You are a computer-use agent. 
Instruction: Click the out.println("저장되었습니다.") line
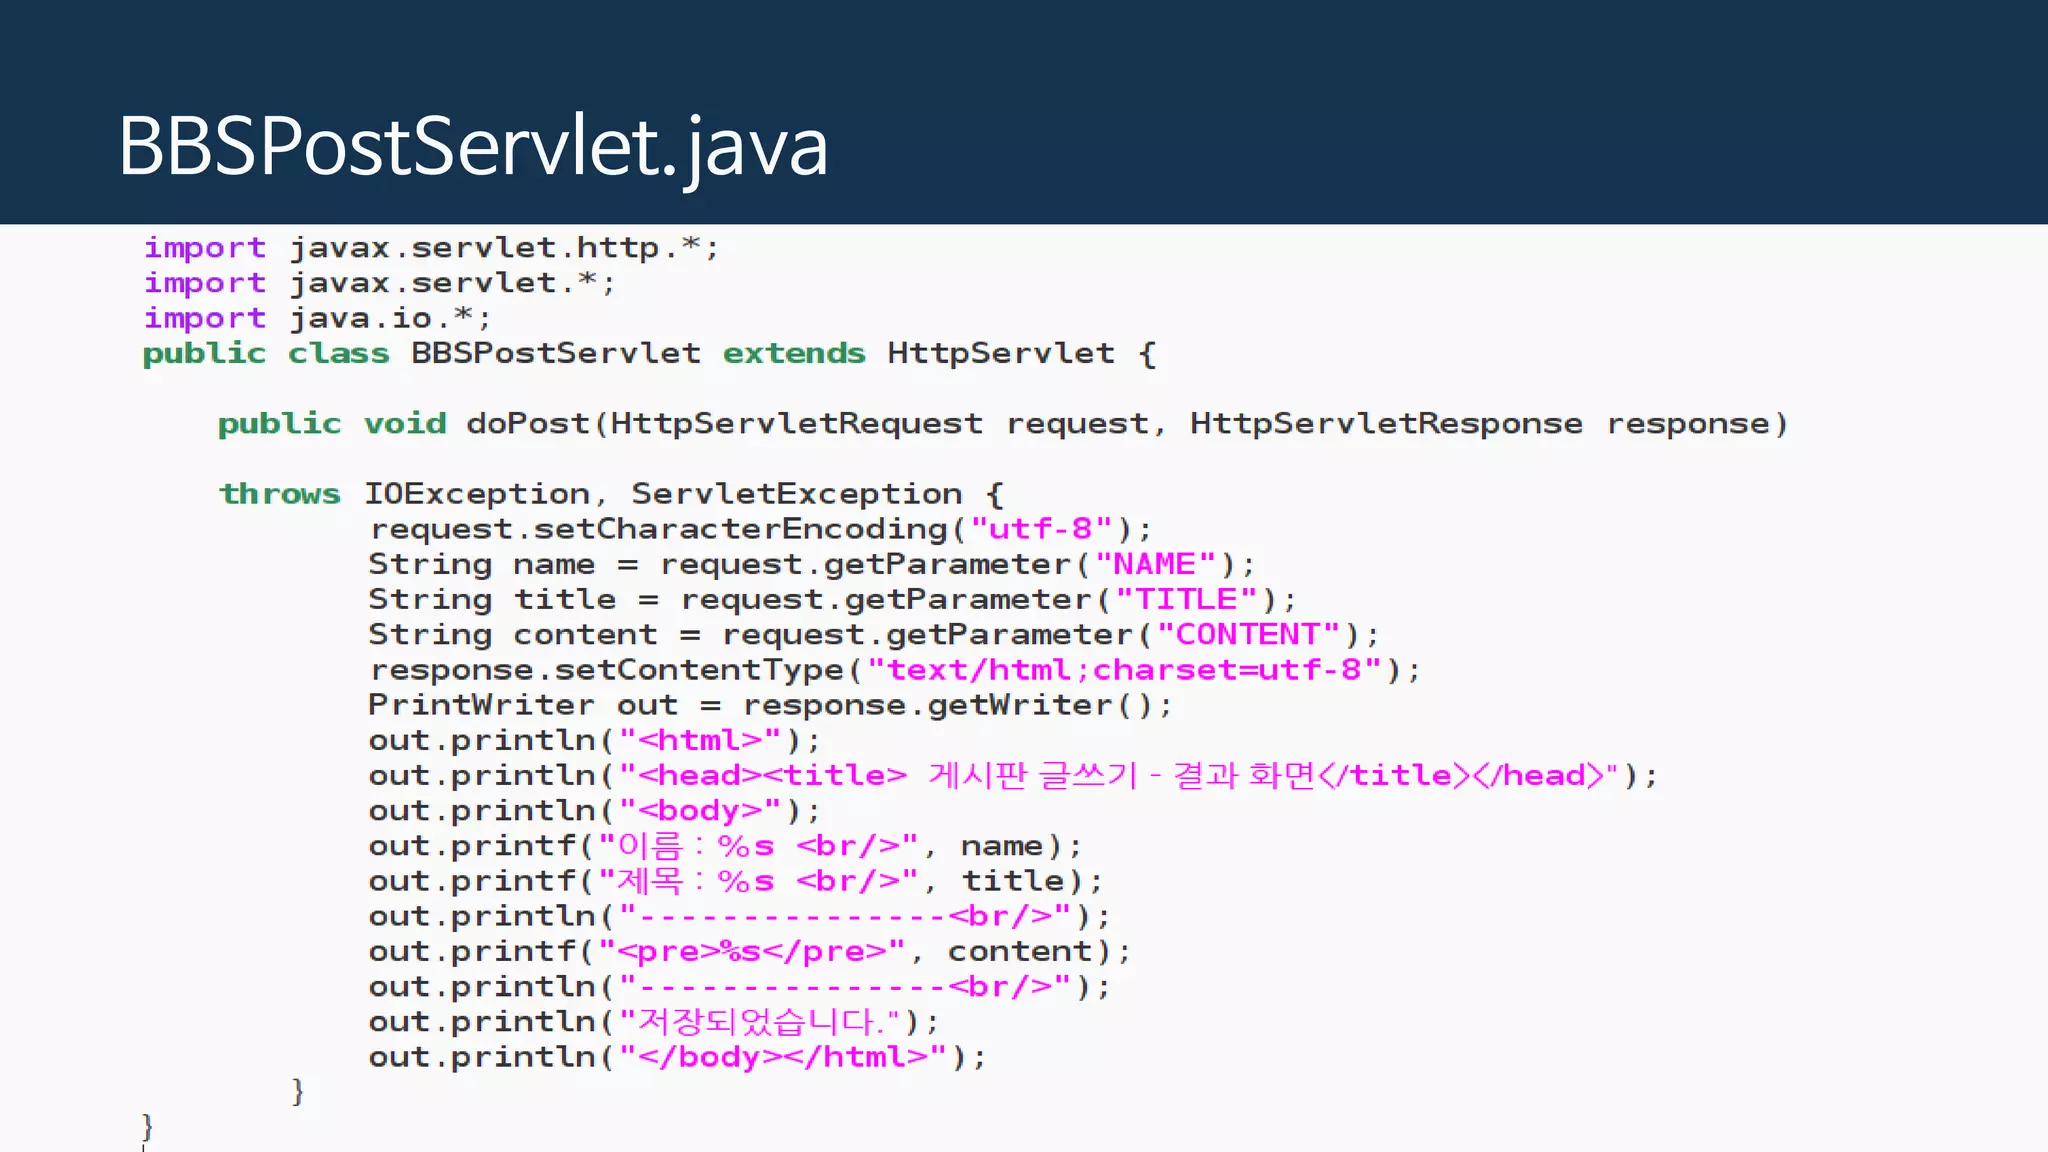(654, 1021)
